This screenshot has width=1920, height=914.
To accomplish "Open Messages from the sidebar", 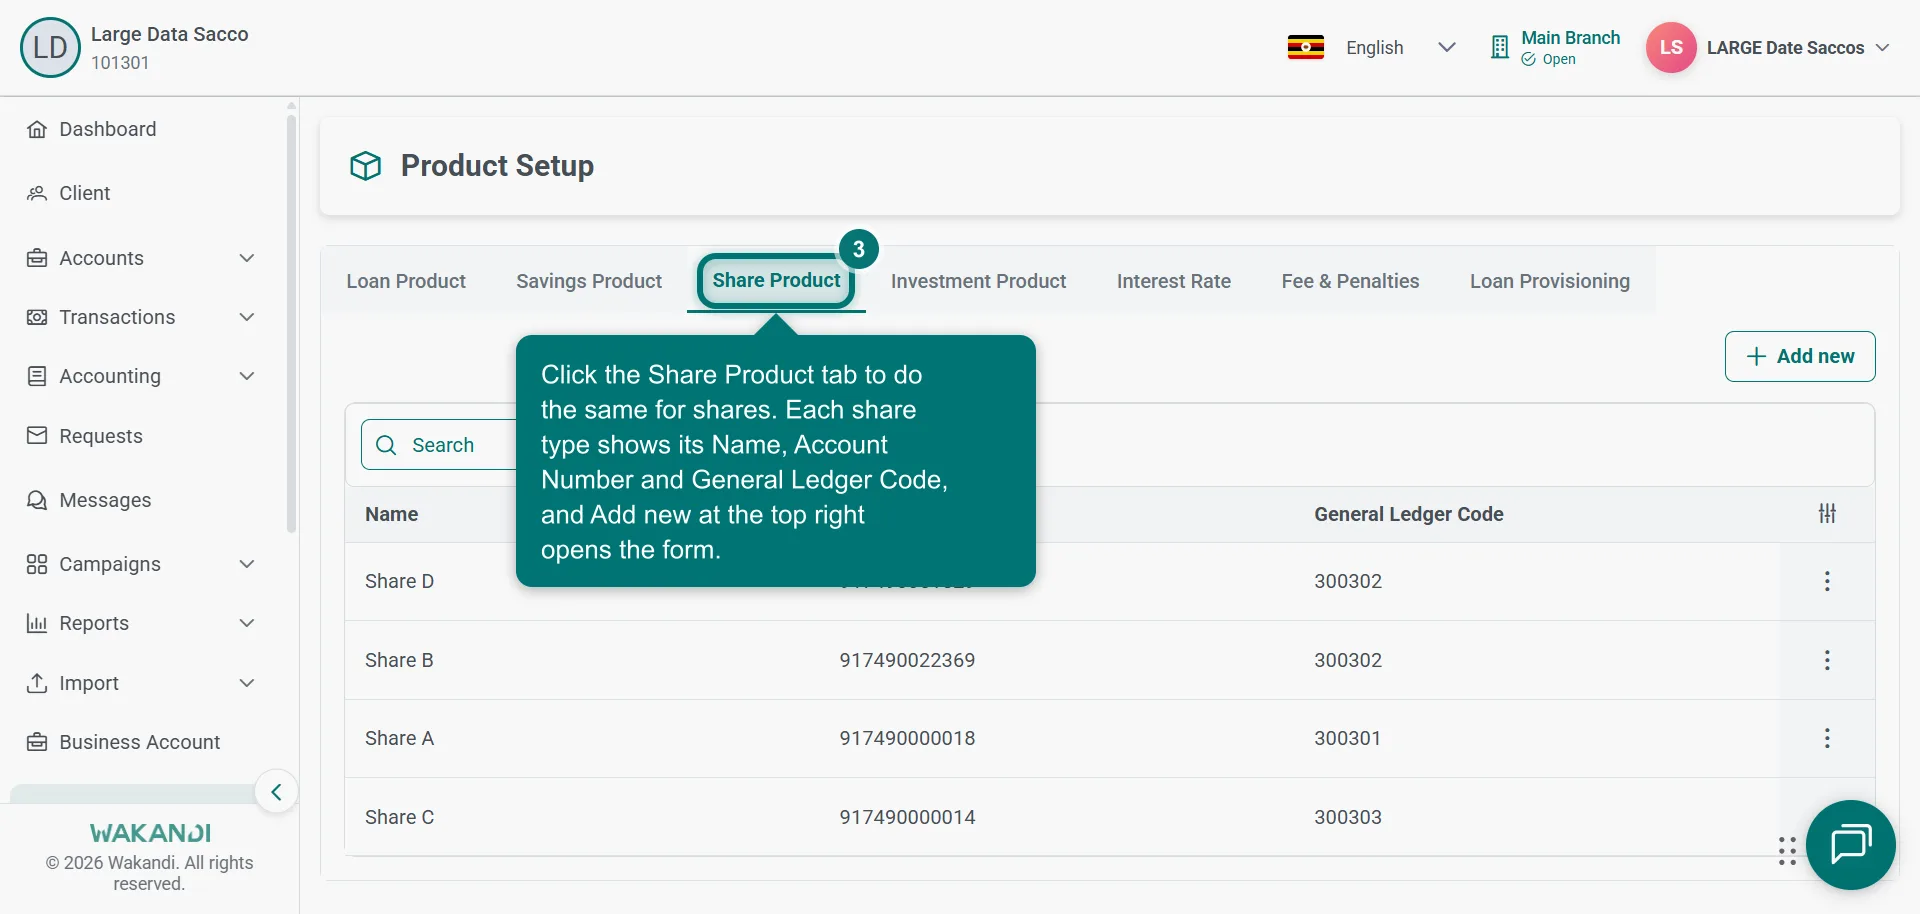I will [105, 500].
